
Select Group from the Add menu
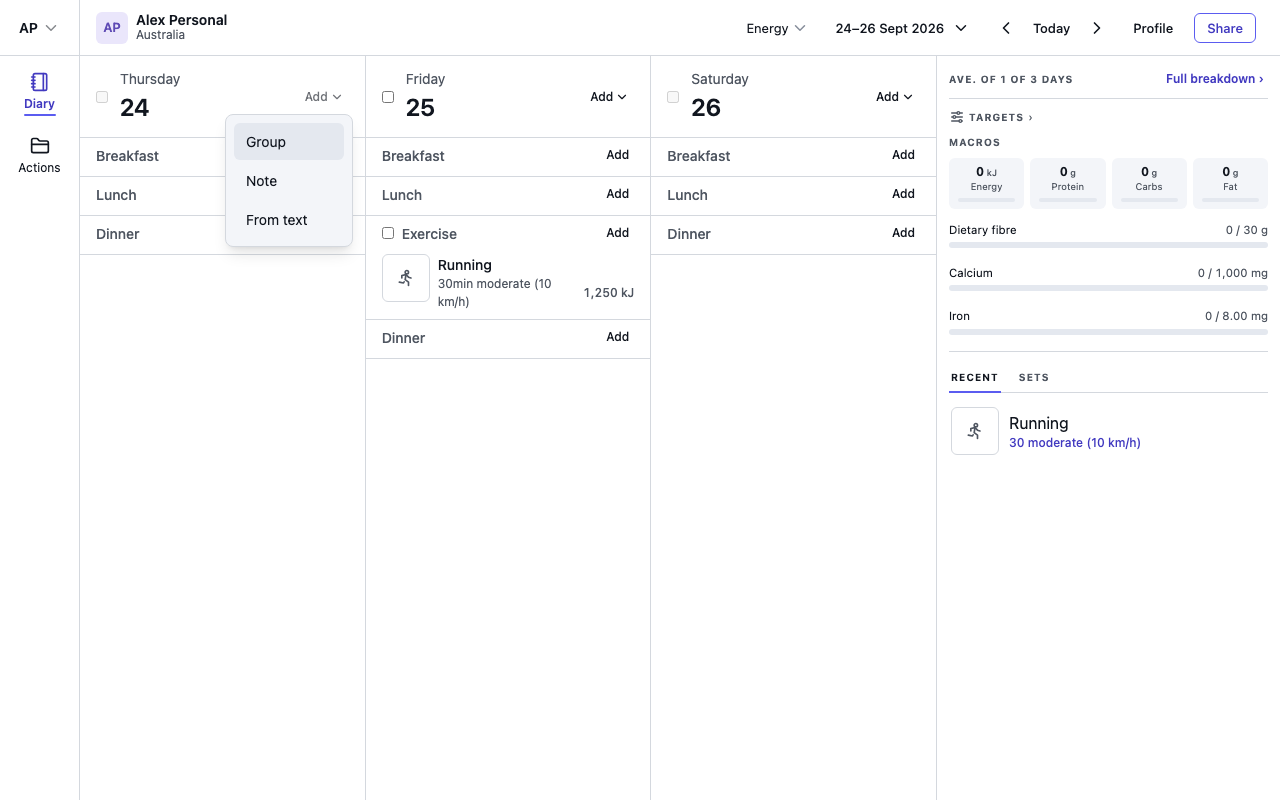click(x=289, y=142)
